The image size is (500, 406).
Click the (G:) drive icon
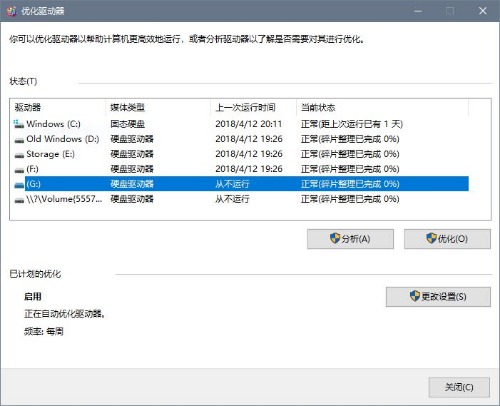[x=19, y=184]
